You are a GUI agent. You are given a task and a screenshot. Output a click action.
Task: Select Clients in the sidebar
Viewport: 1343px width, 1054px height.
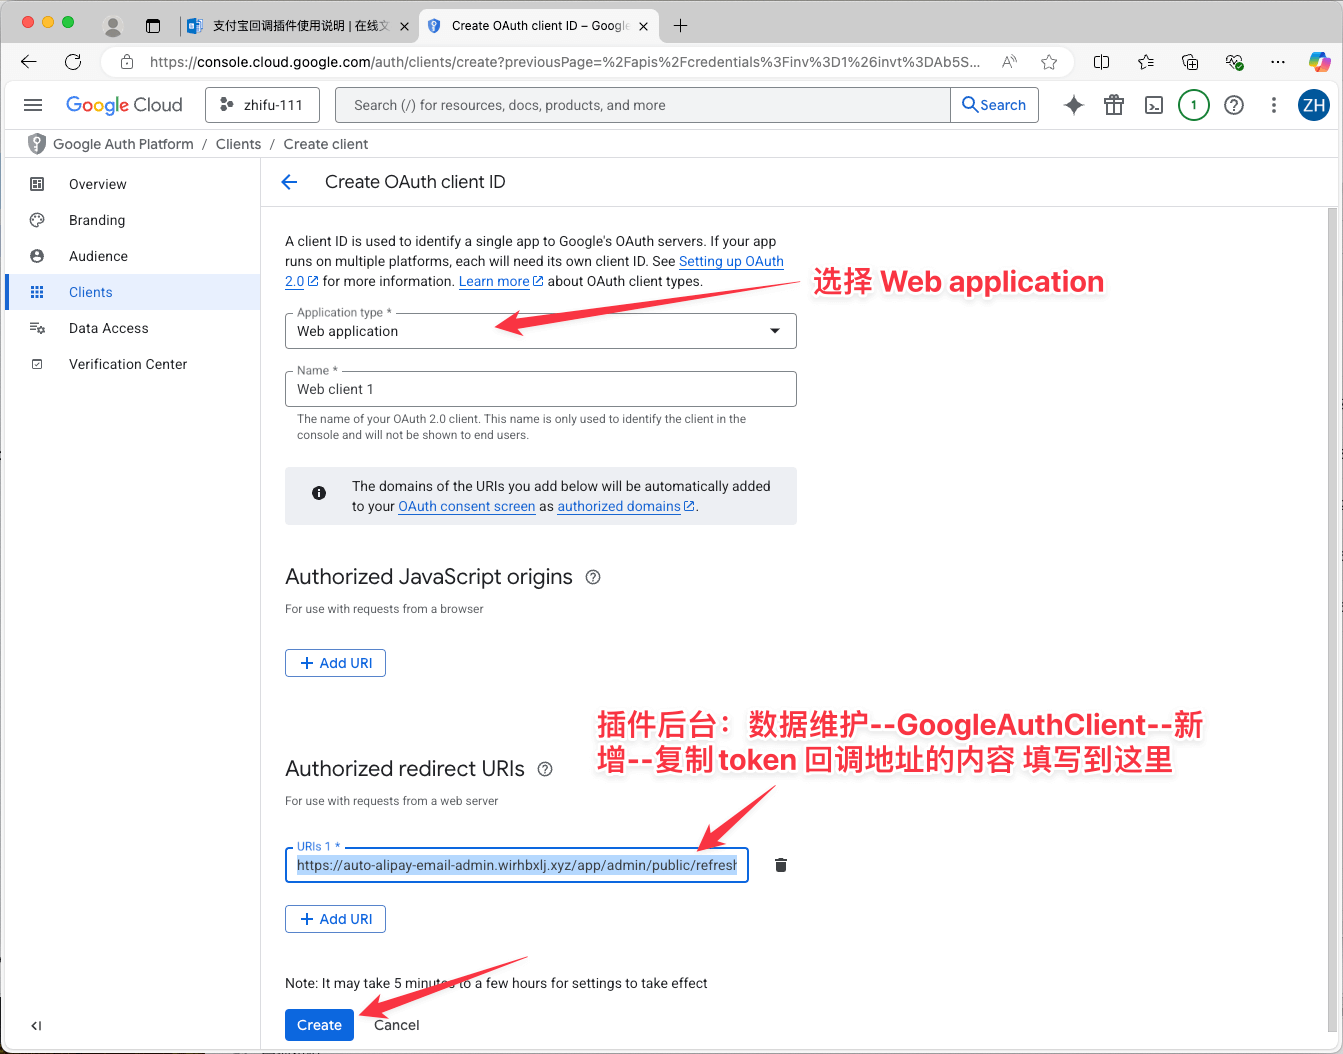point(132,292)
